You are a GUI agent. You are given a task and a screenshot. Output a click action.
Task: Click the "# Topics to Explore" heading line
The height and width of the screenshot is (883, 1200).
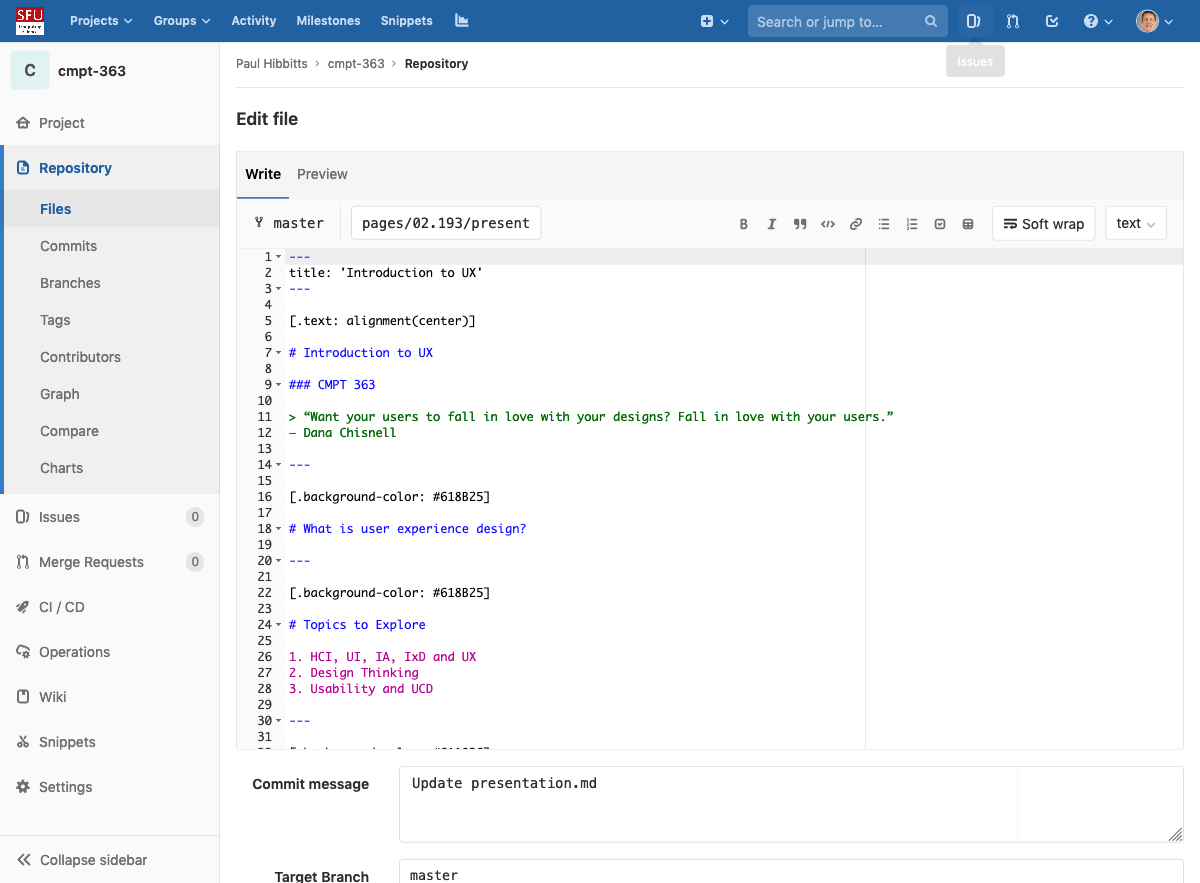pos(357,625)
